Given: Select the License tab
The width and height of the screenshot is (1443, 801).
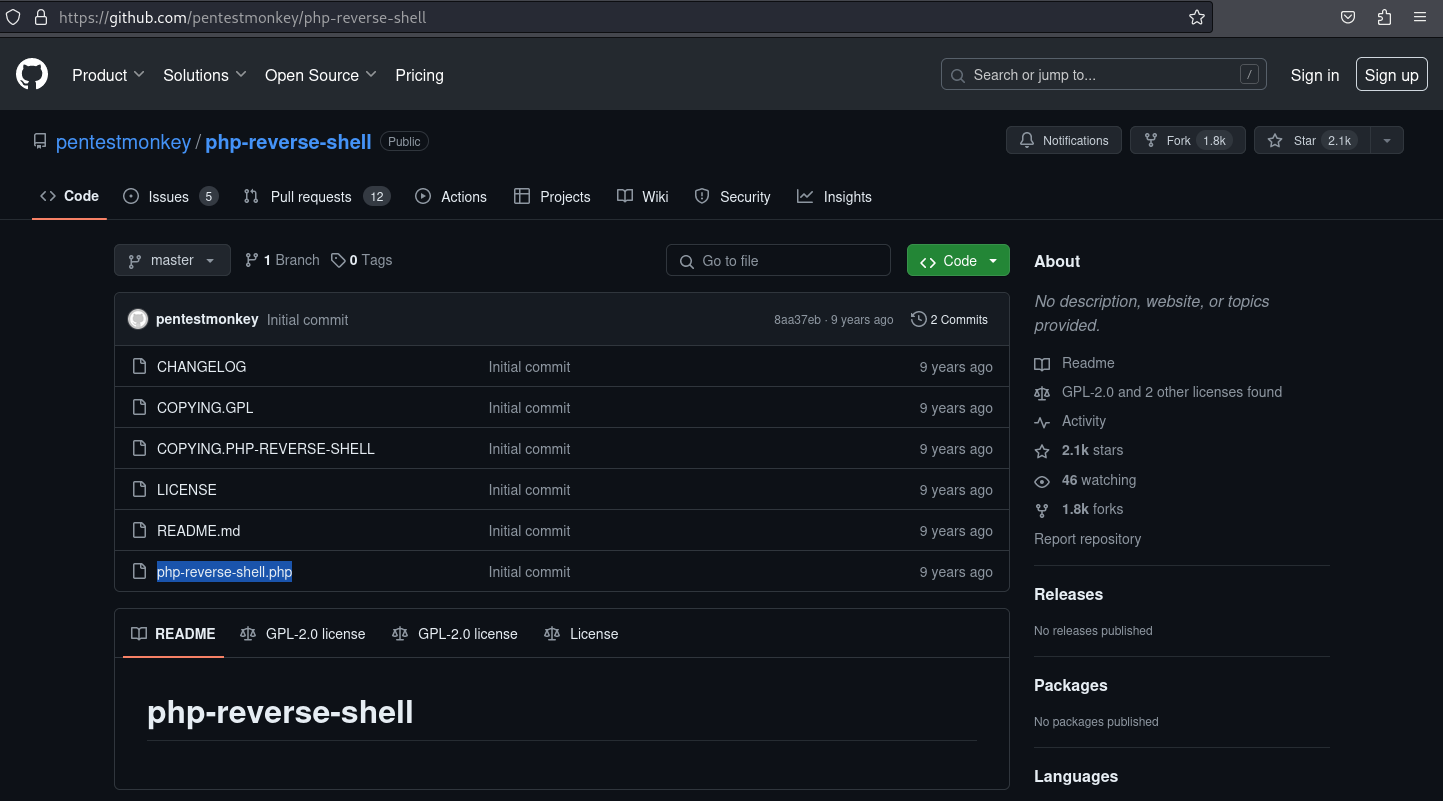Looking at the screenshot, I should coord(581,634).
